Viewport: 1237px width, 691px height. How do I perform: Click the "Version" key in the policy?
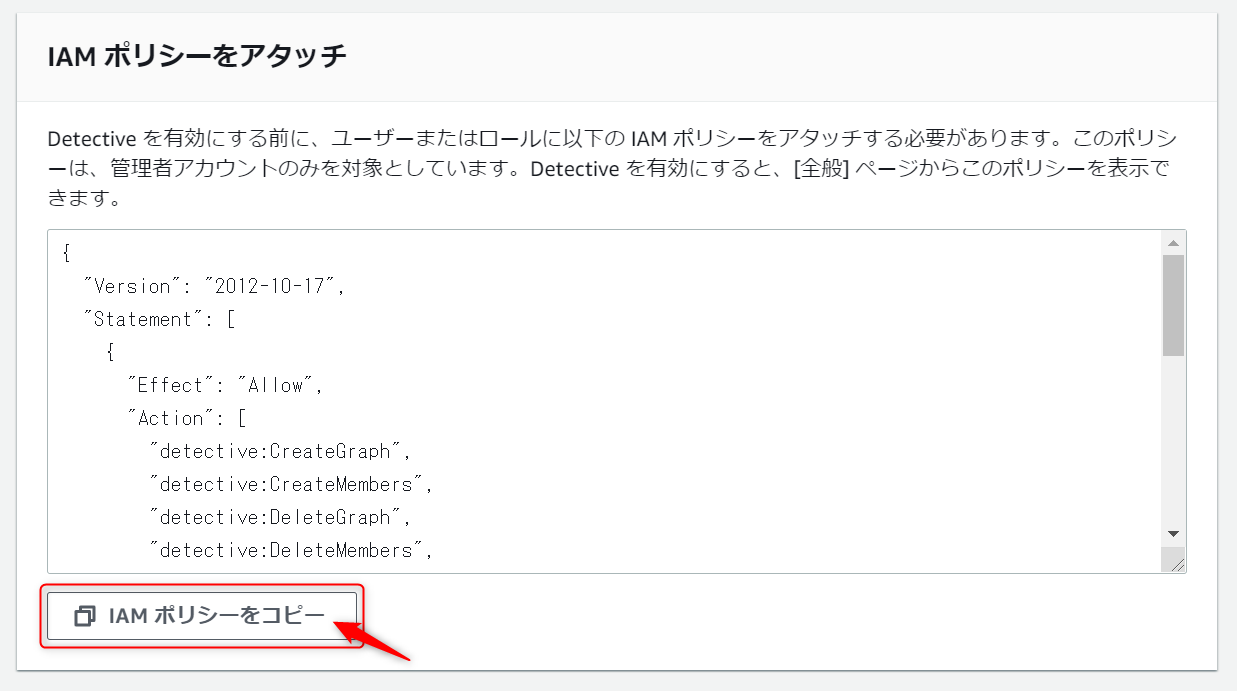click(131, 286)
